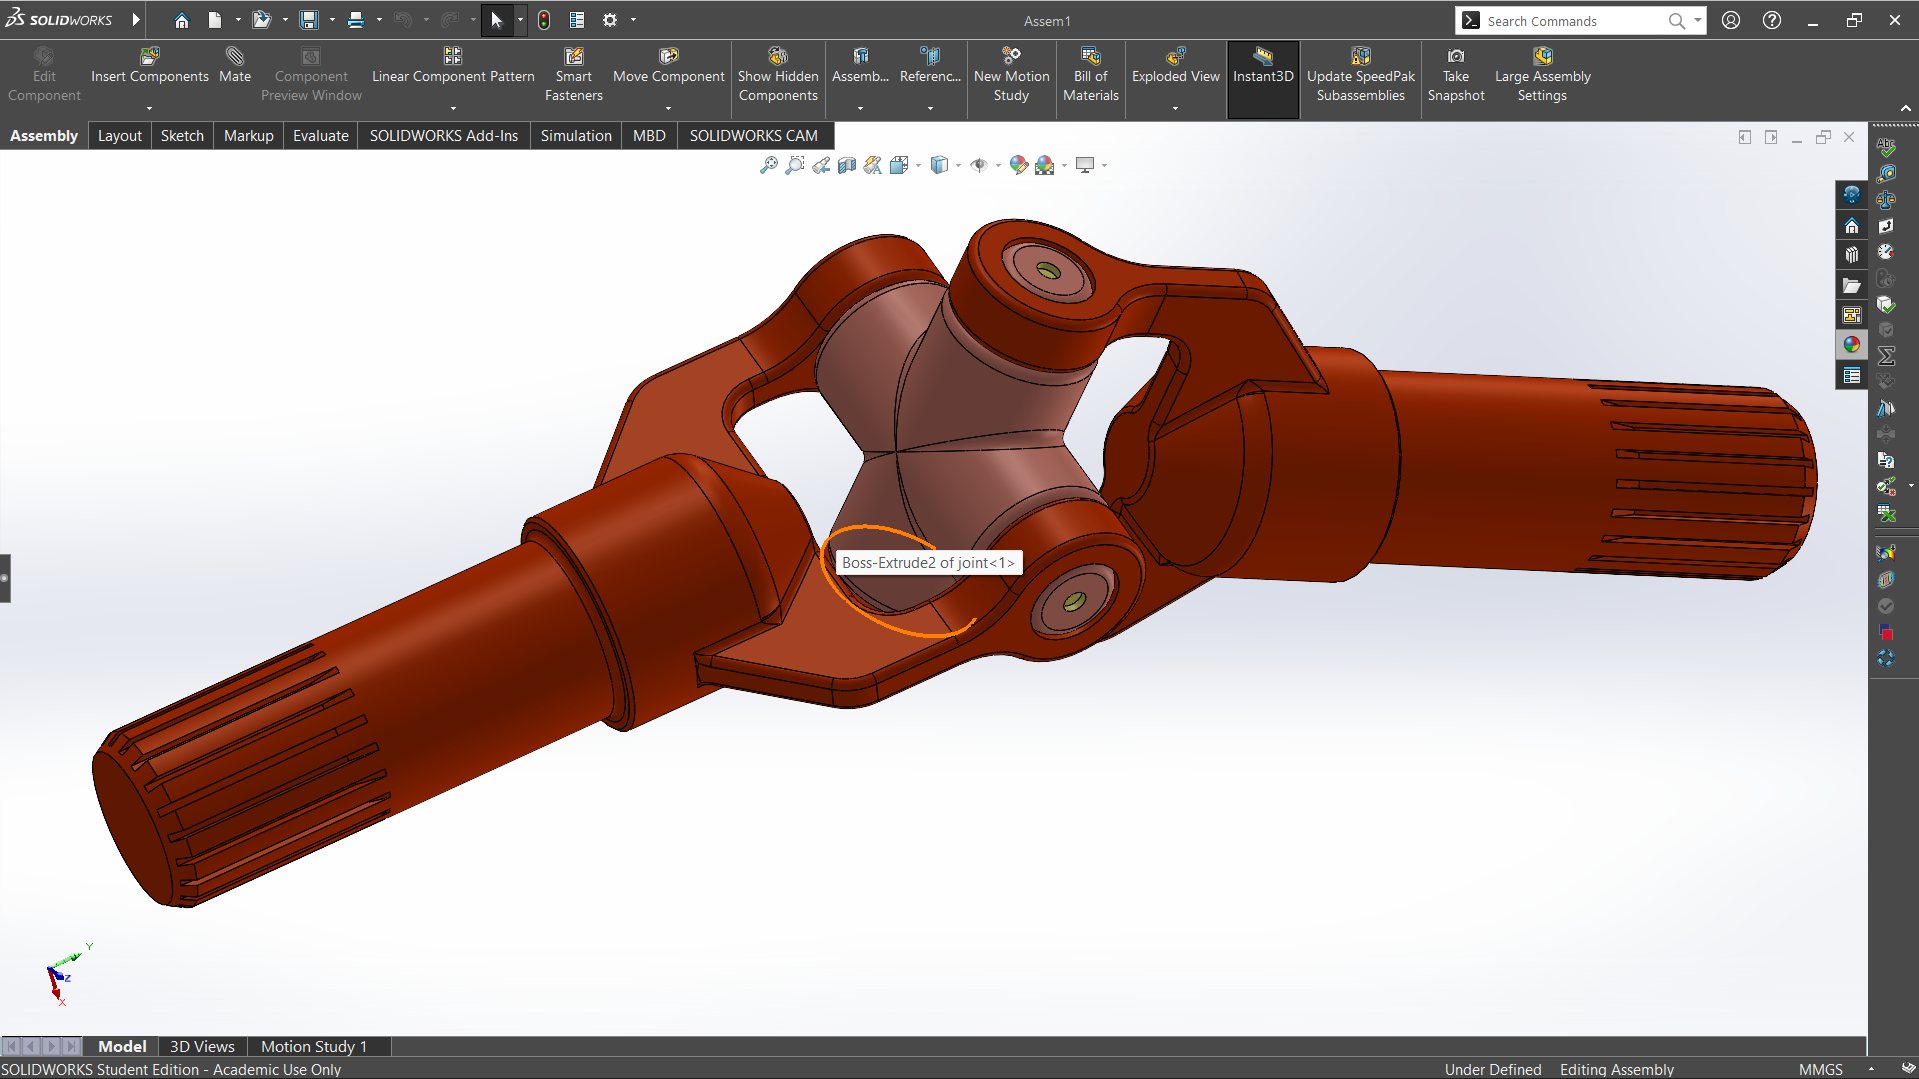Expand the Insert Components dropdown arrow

tap(150, 108)
